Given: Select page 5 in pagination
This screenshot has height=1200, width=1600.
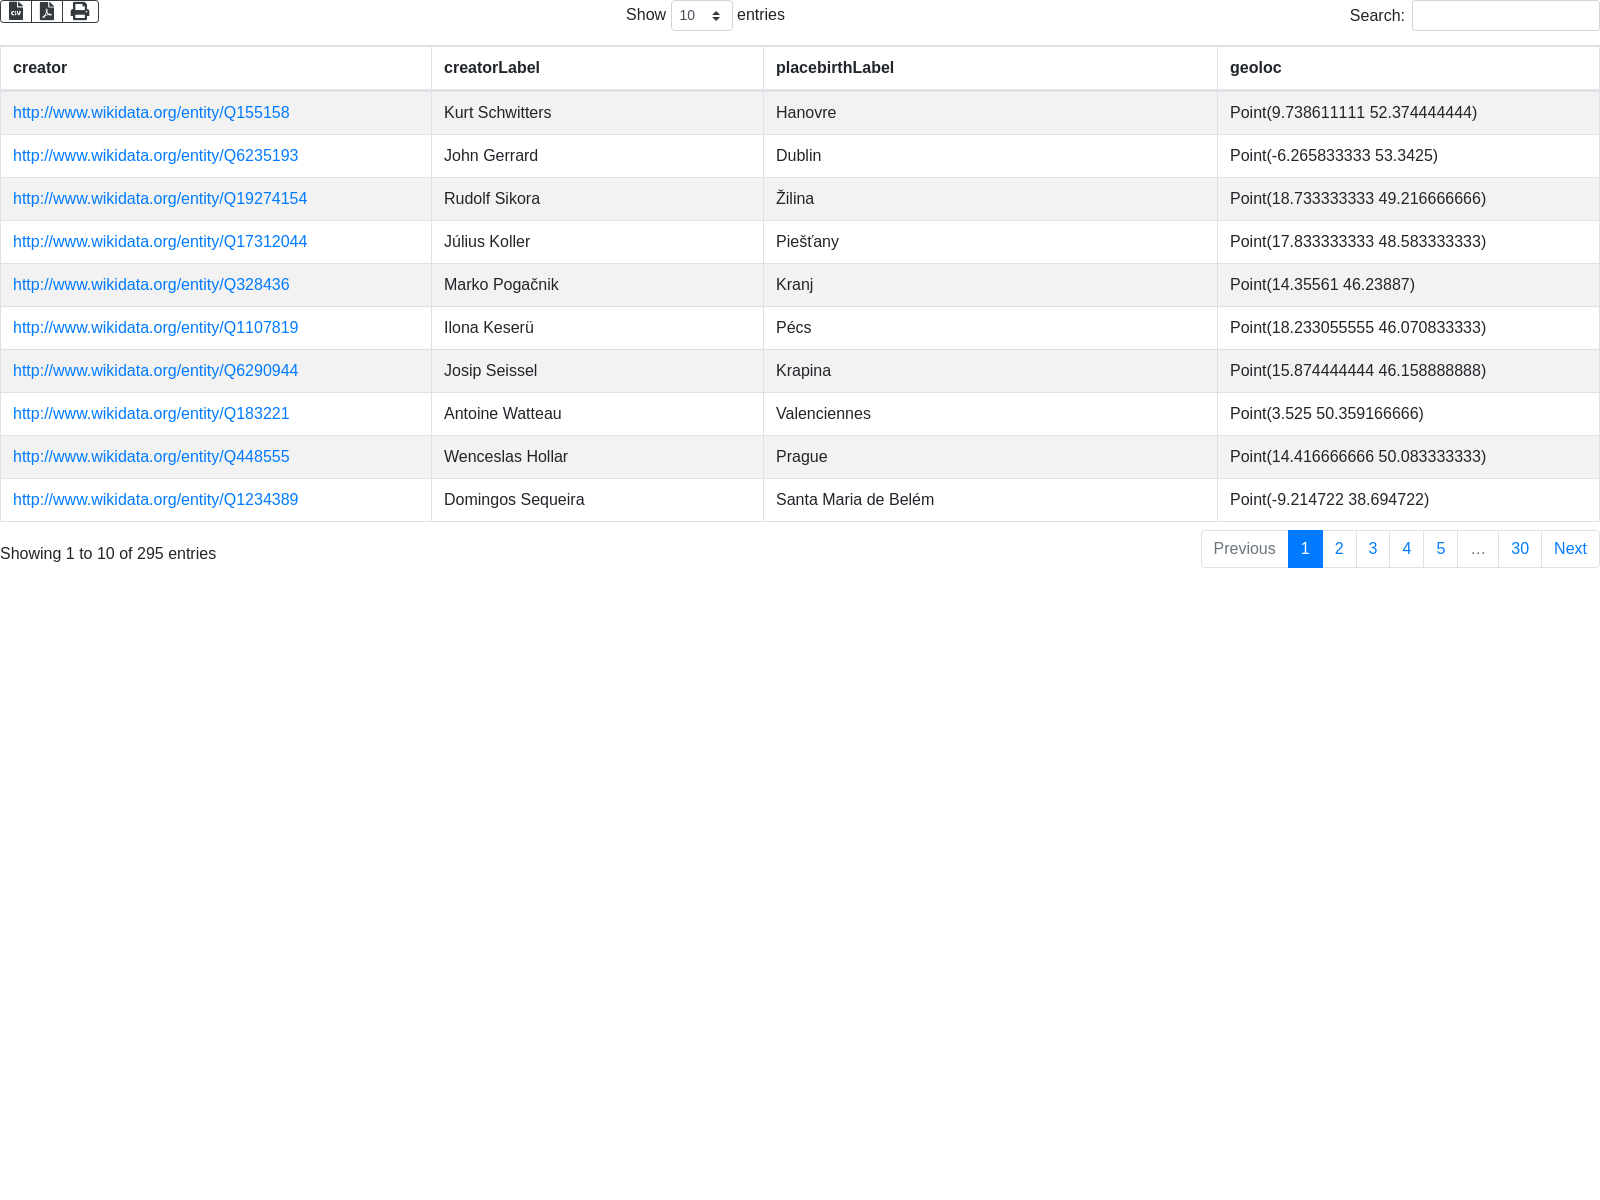Looking at the screenshot, I should pyautogui.click(x=1440, y=549).
